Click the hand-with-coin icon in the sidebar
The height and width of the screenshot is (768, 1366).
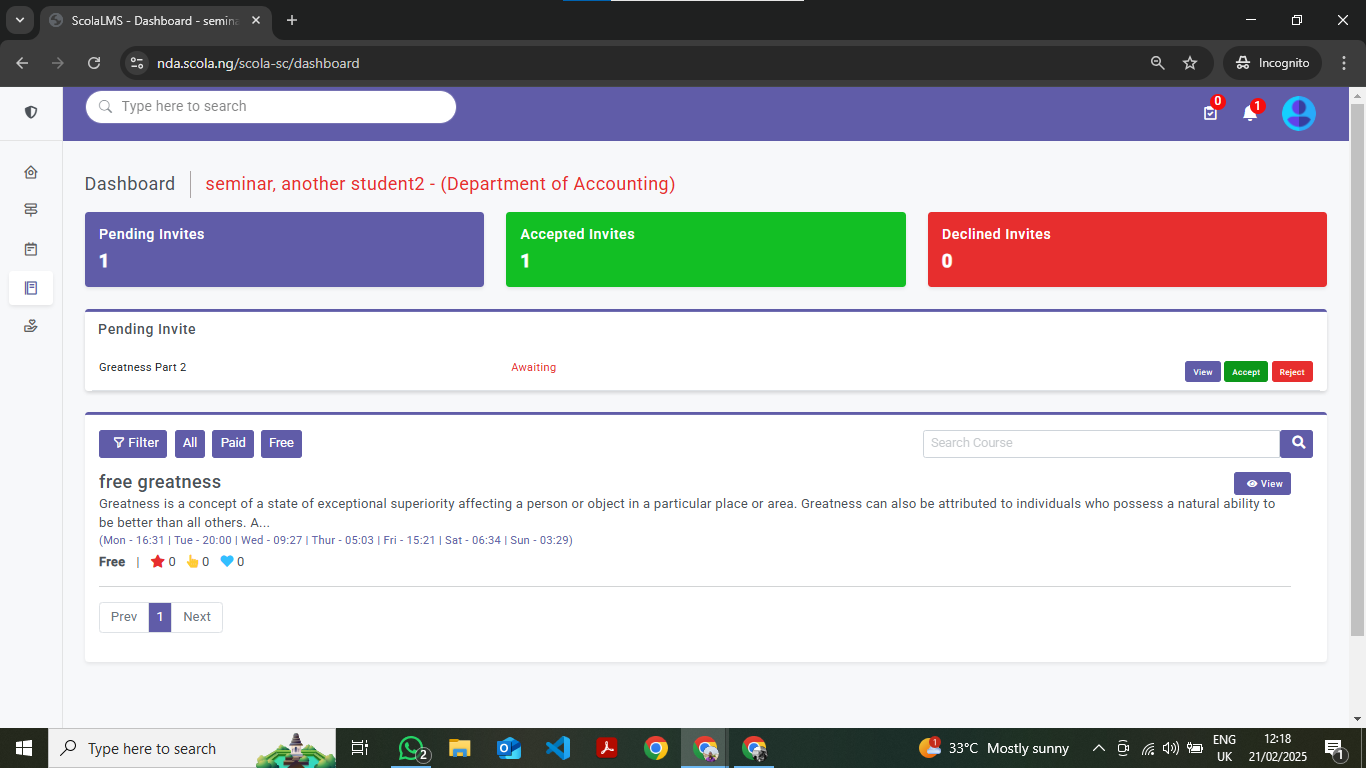pos(31,326)
